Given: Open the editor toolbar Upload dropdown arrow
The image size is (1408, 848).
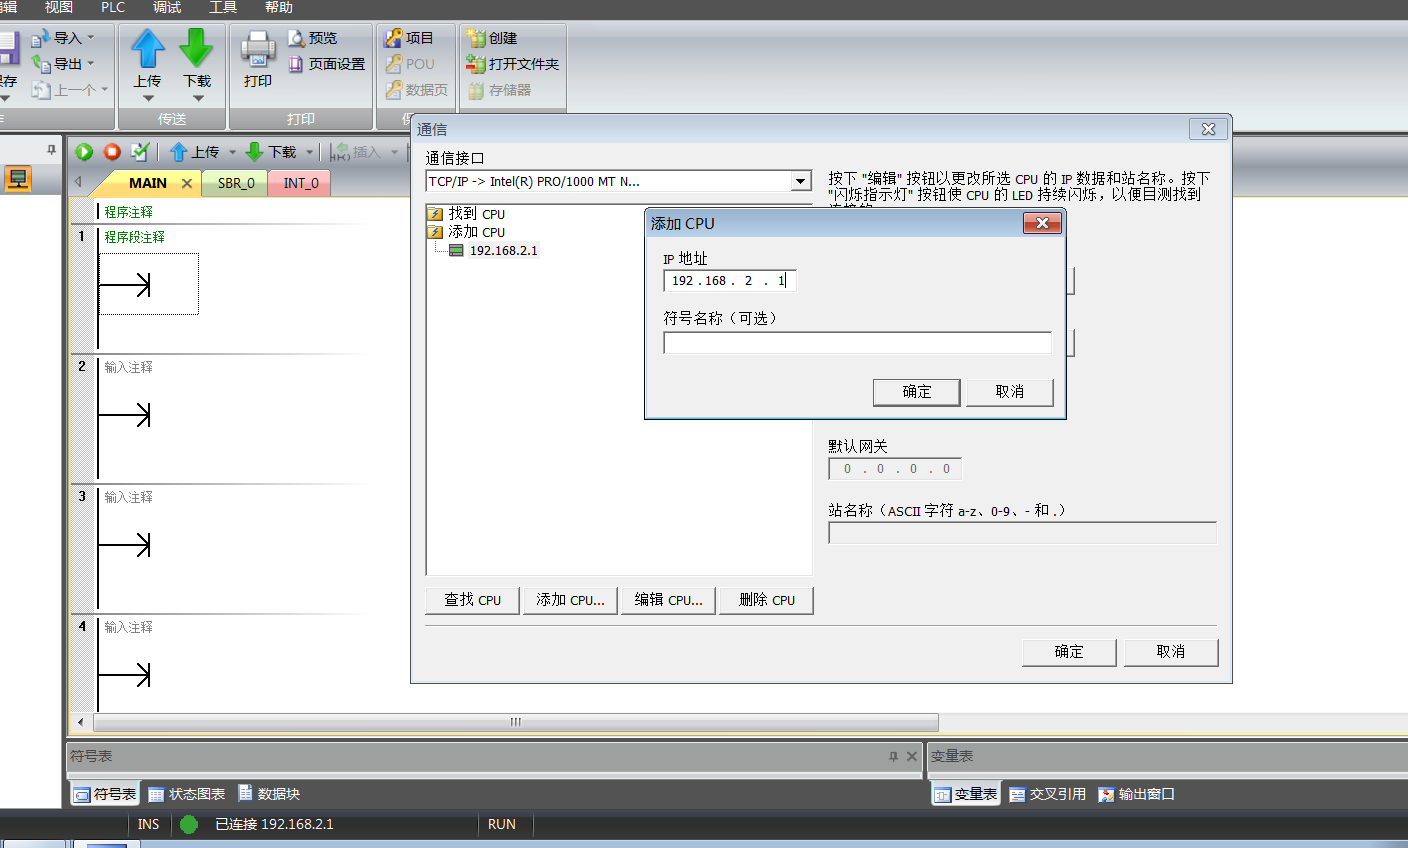Looking at the screenshot, I should click(x=232, y=153).
